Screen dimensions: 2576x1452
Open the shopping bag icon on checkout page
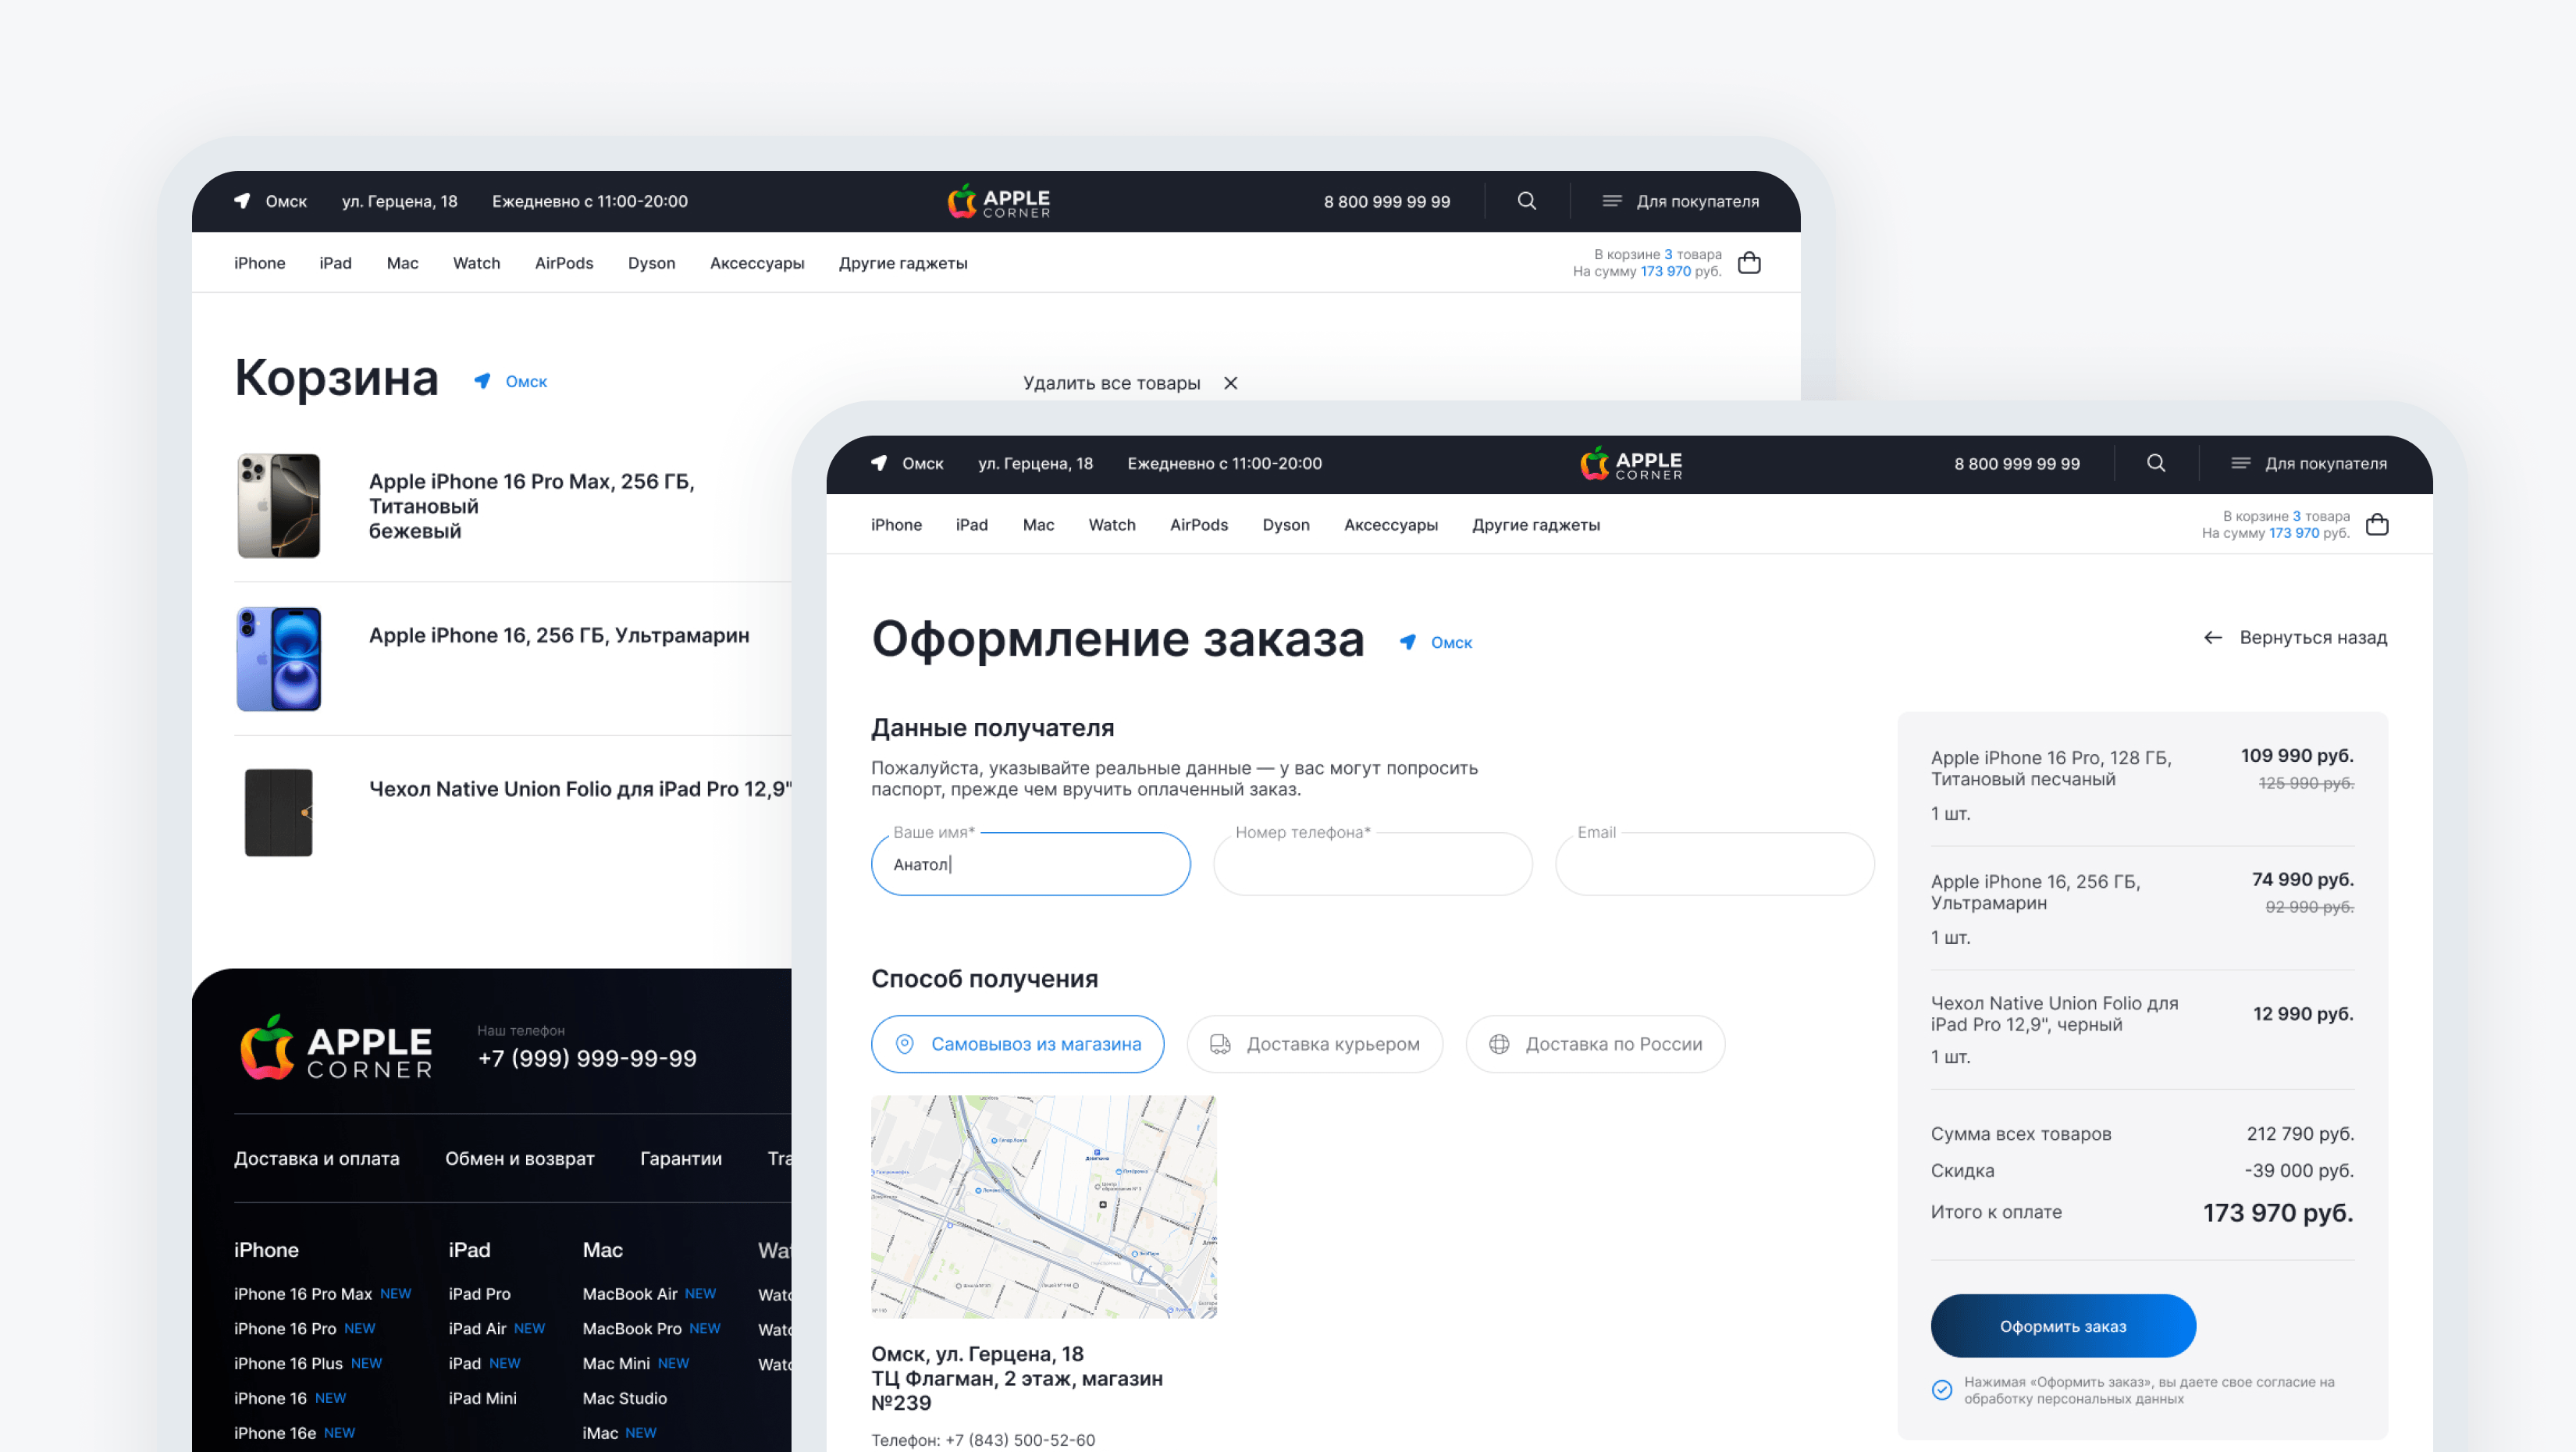2377,524
